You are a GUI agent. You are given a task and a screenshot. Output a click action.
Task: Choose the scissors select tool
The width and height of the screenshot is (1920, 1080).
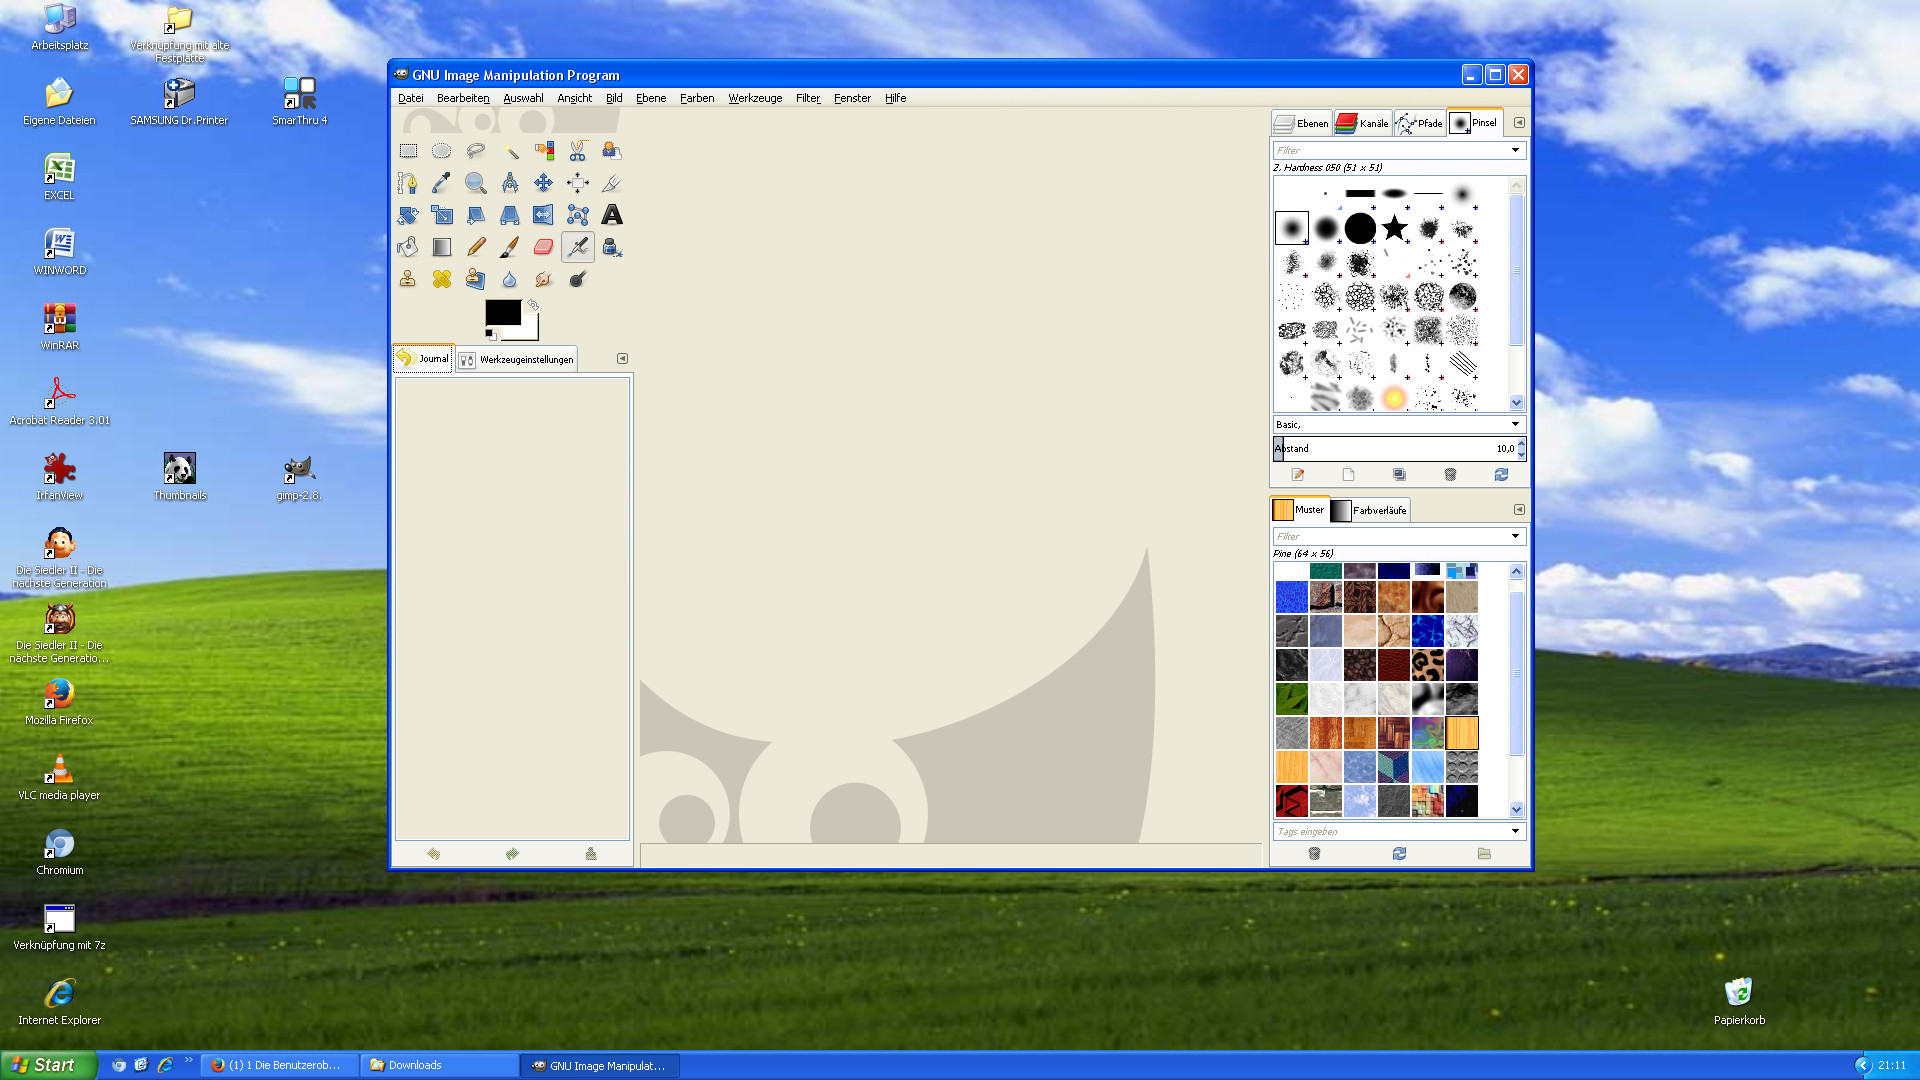pyautogui.click(x=577, y=151)
